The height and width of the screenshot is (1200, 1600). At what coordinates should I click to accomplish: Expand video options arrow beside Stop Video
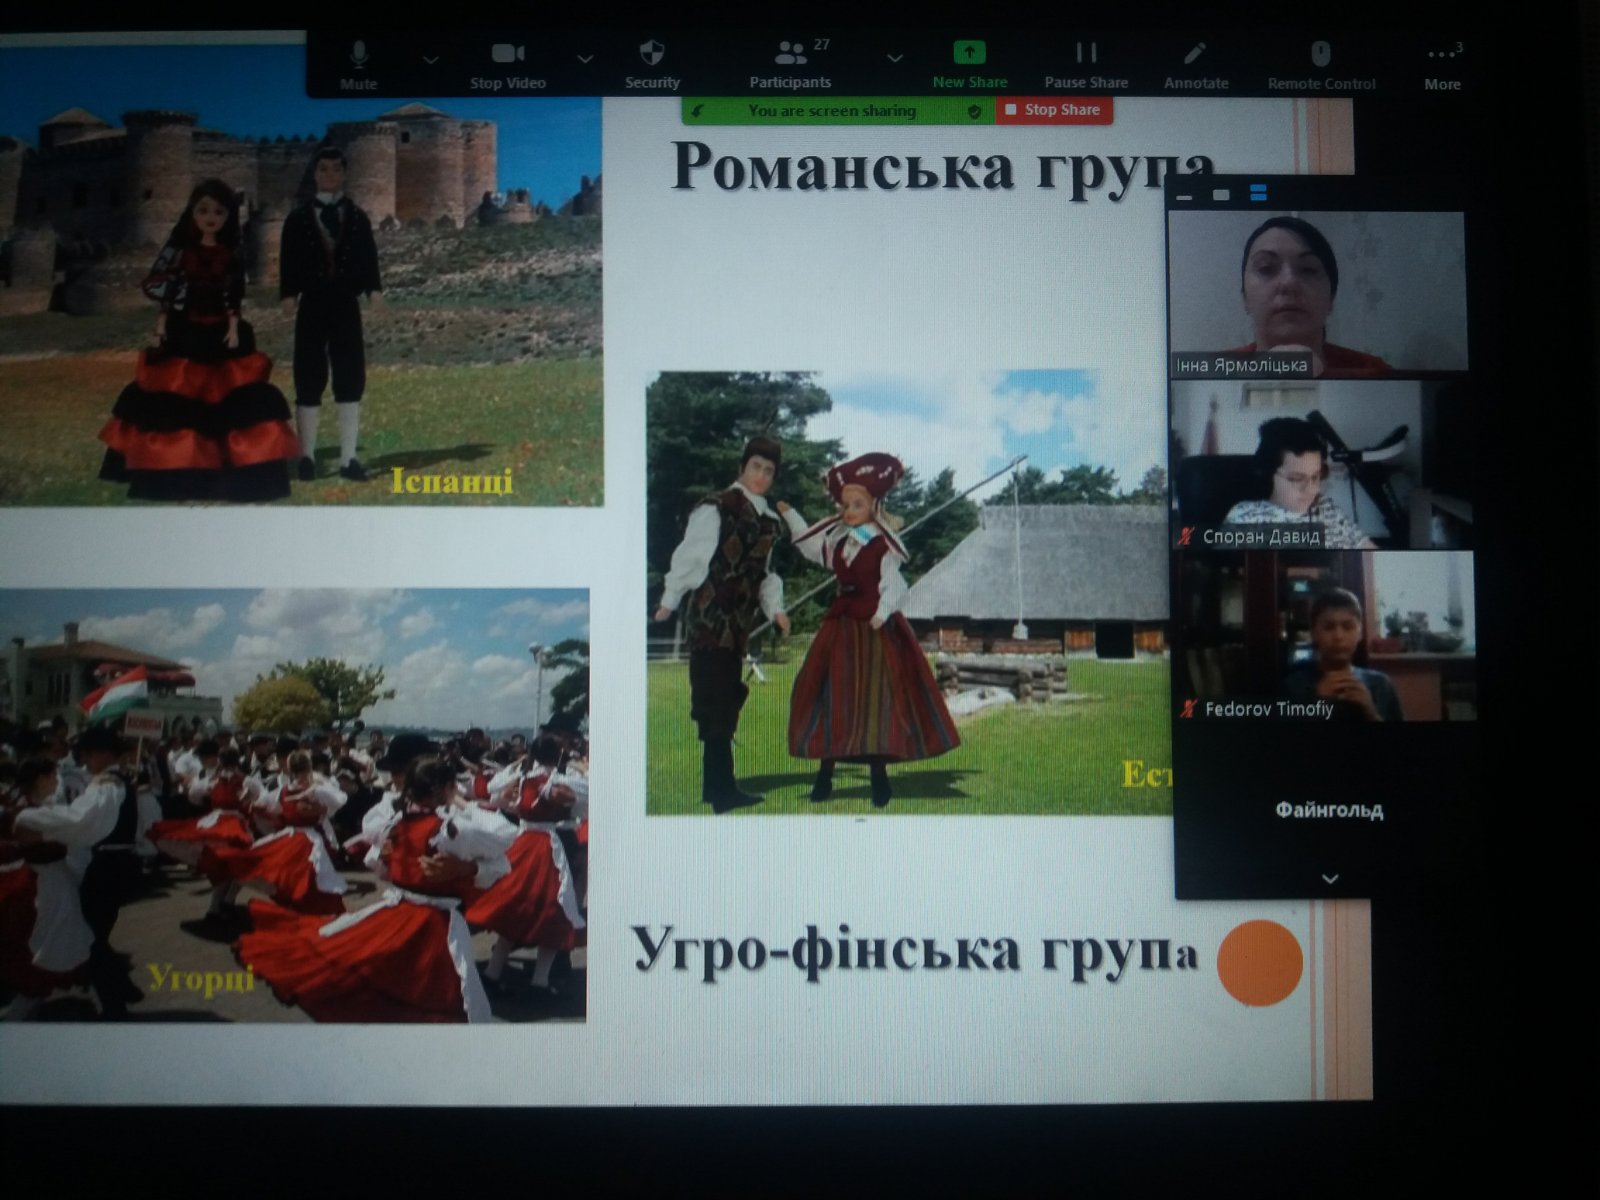pos(585,60)
